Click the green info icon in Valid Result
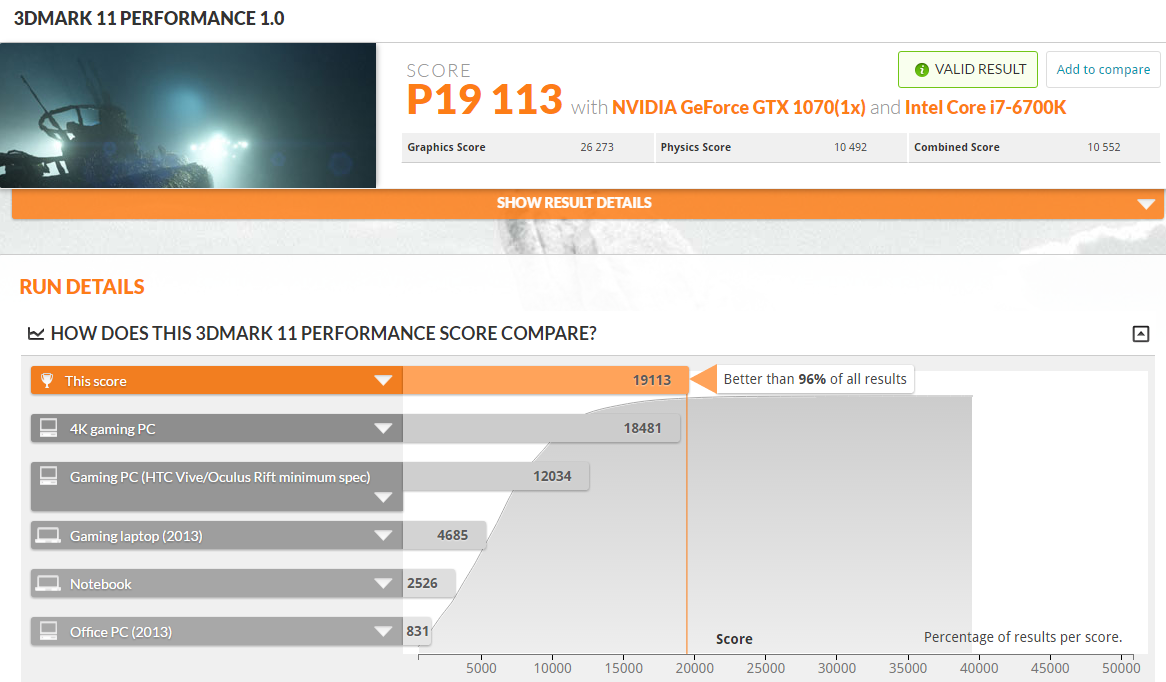 (x=921, y=69)
